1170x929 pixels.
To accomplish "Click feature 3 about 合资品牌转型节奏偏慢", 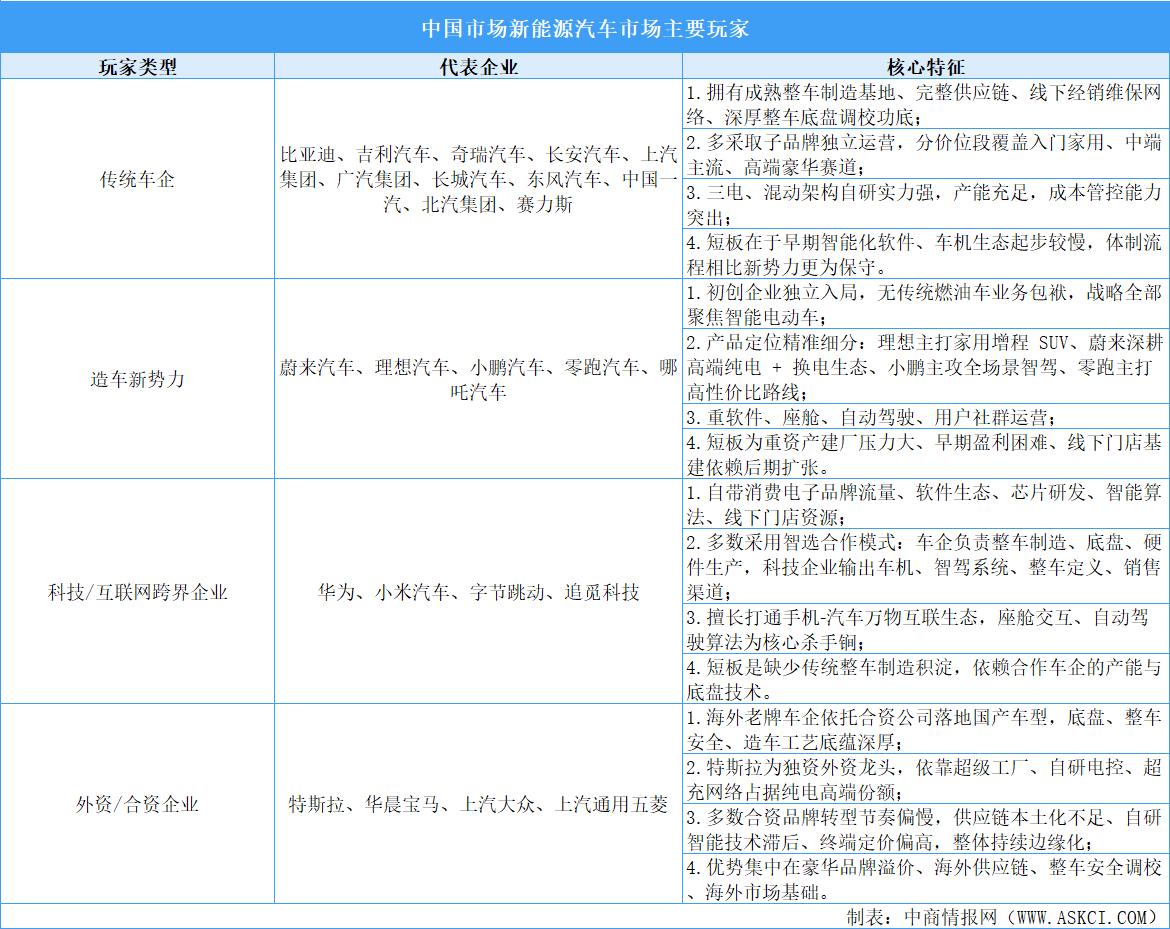I will pos(925,829).
